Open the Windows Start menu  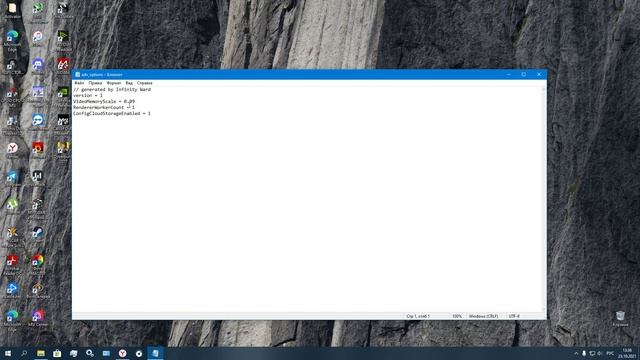[x=8, y=353]
